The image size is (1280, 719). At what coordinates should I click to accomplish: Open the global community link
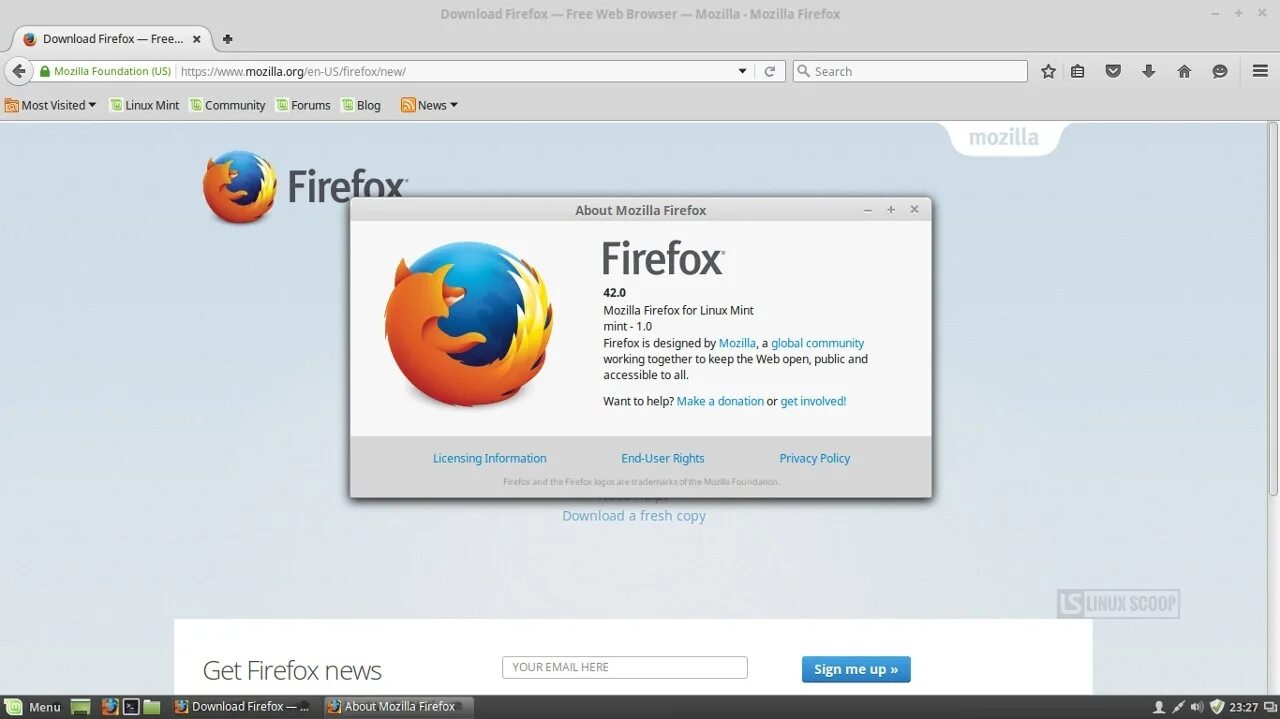coord(817,343)
